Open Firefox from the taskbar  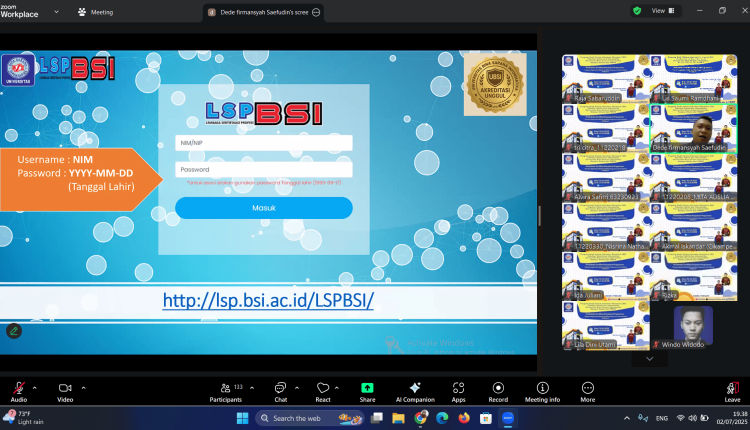(x=464, y=419)
